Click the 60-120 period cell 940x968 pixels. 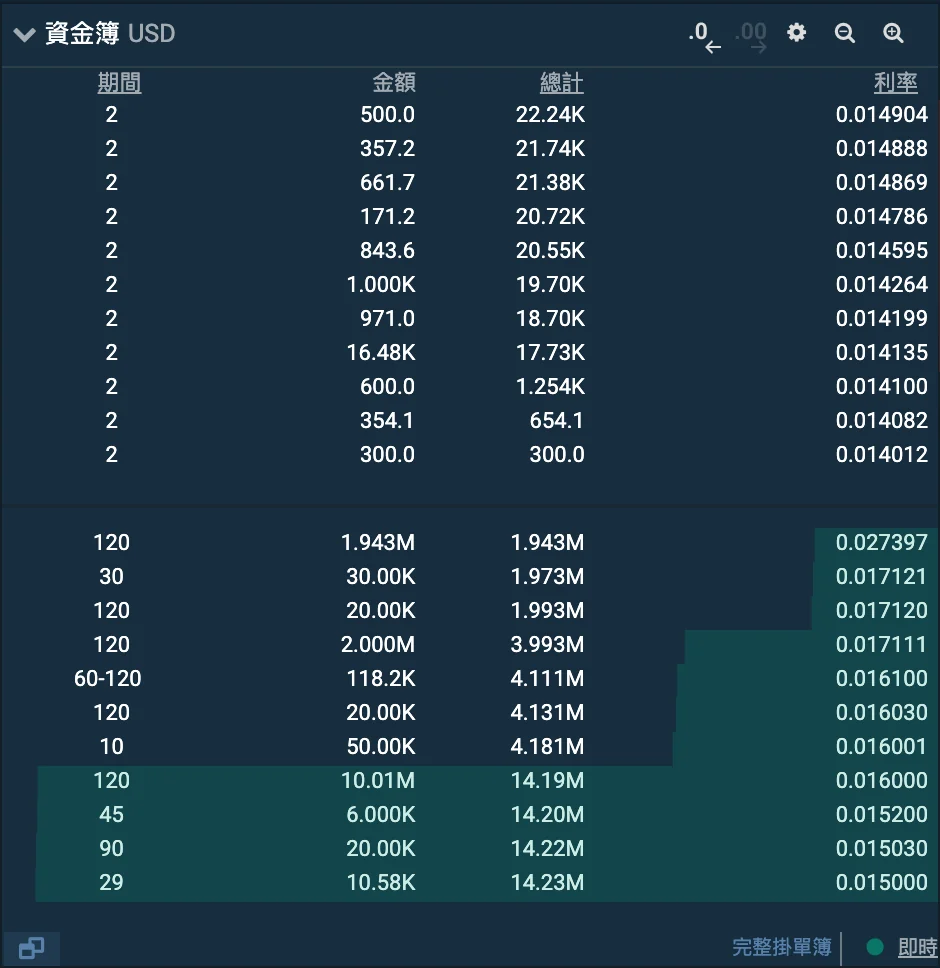(108, 678)
